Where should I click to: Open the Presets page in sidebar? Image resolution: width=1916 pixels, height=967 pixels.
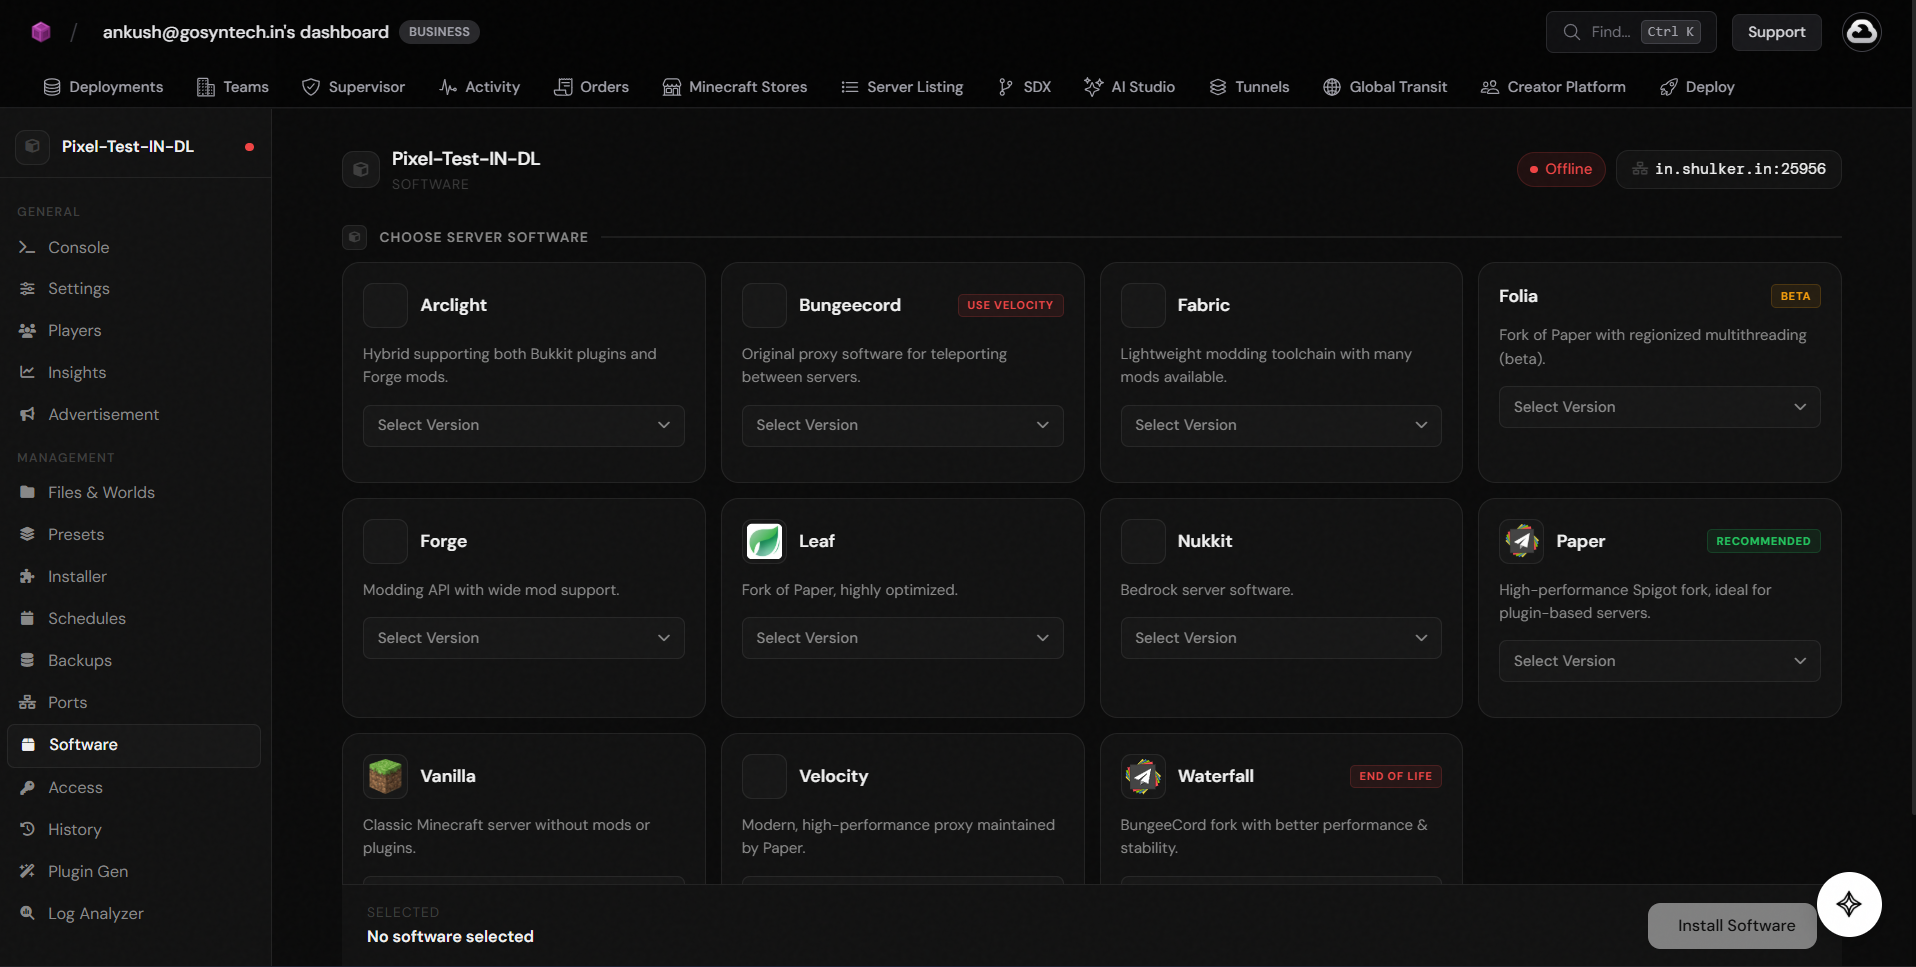[134, 534]
